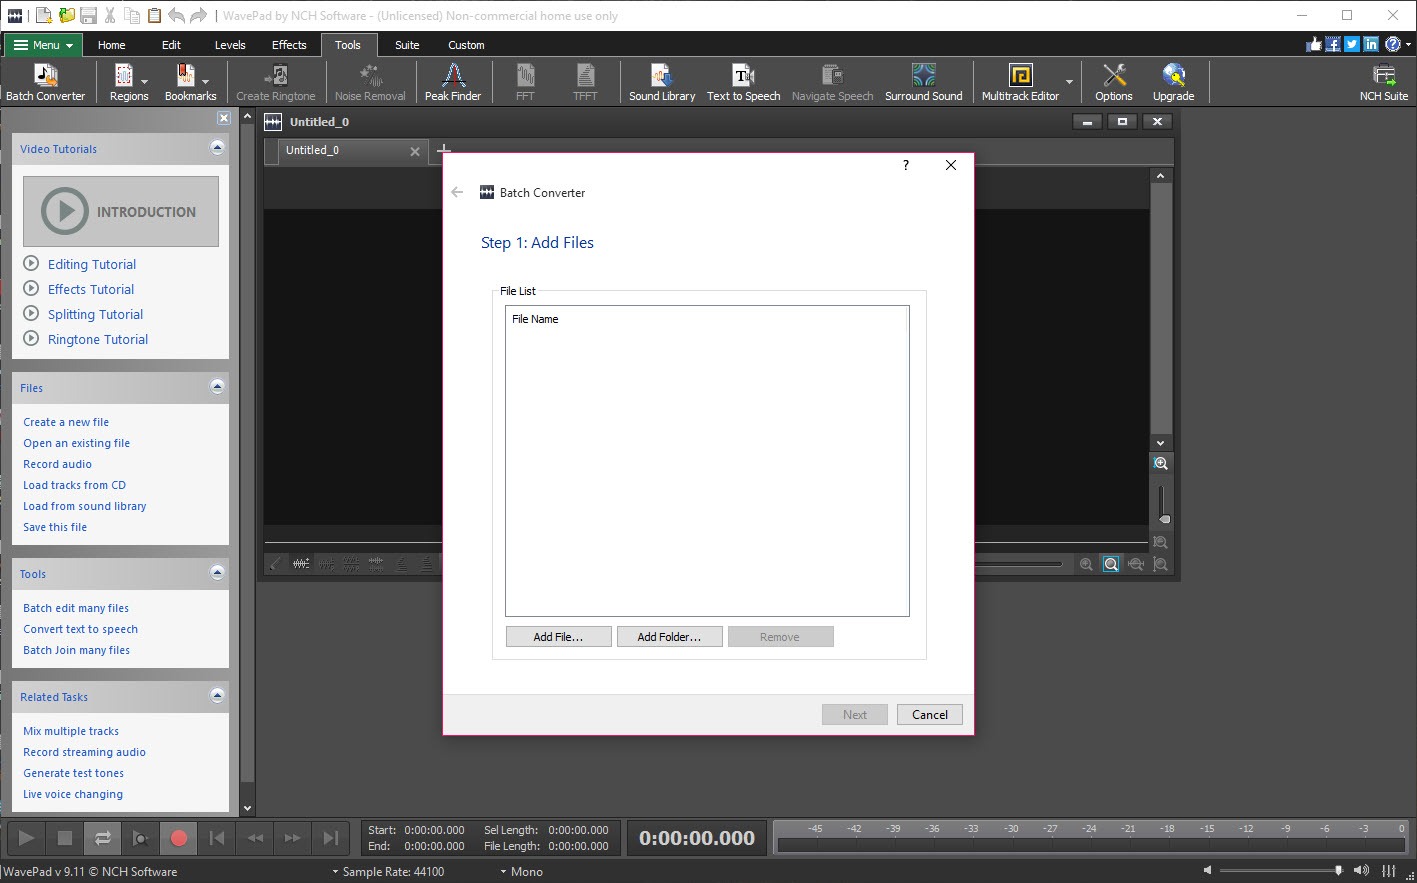This screenshot has width=1417, height=883.
Task: Launch the Surround Sound editor
Action: click(x=923, y=82)
